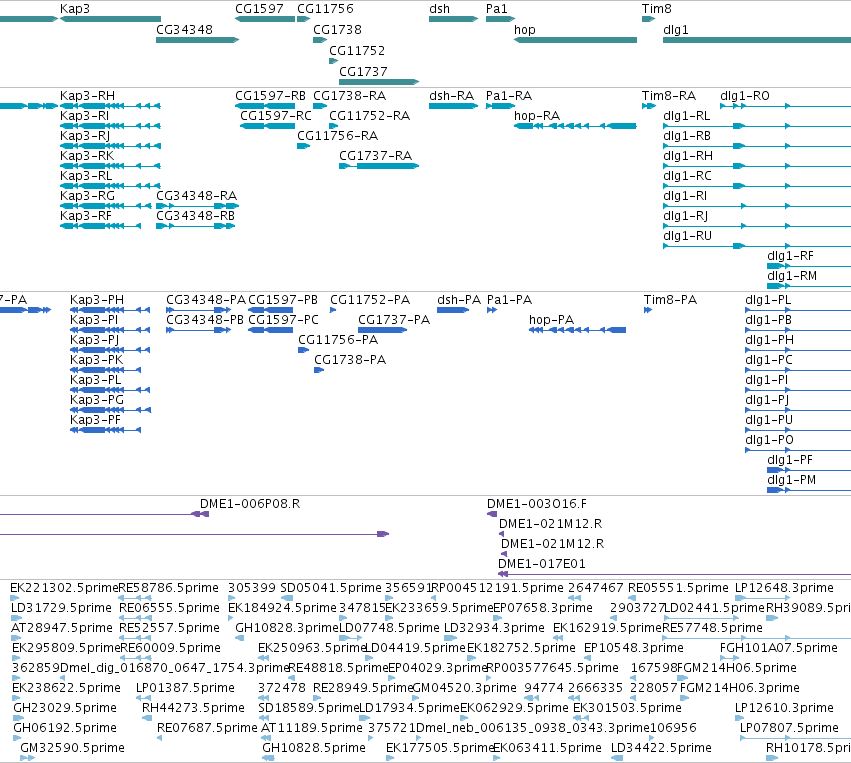Screen dimensions: 851x763
Task: Select transcript Kap3-RH
Action: coord(110,106)
